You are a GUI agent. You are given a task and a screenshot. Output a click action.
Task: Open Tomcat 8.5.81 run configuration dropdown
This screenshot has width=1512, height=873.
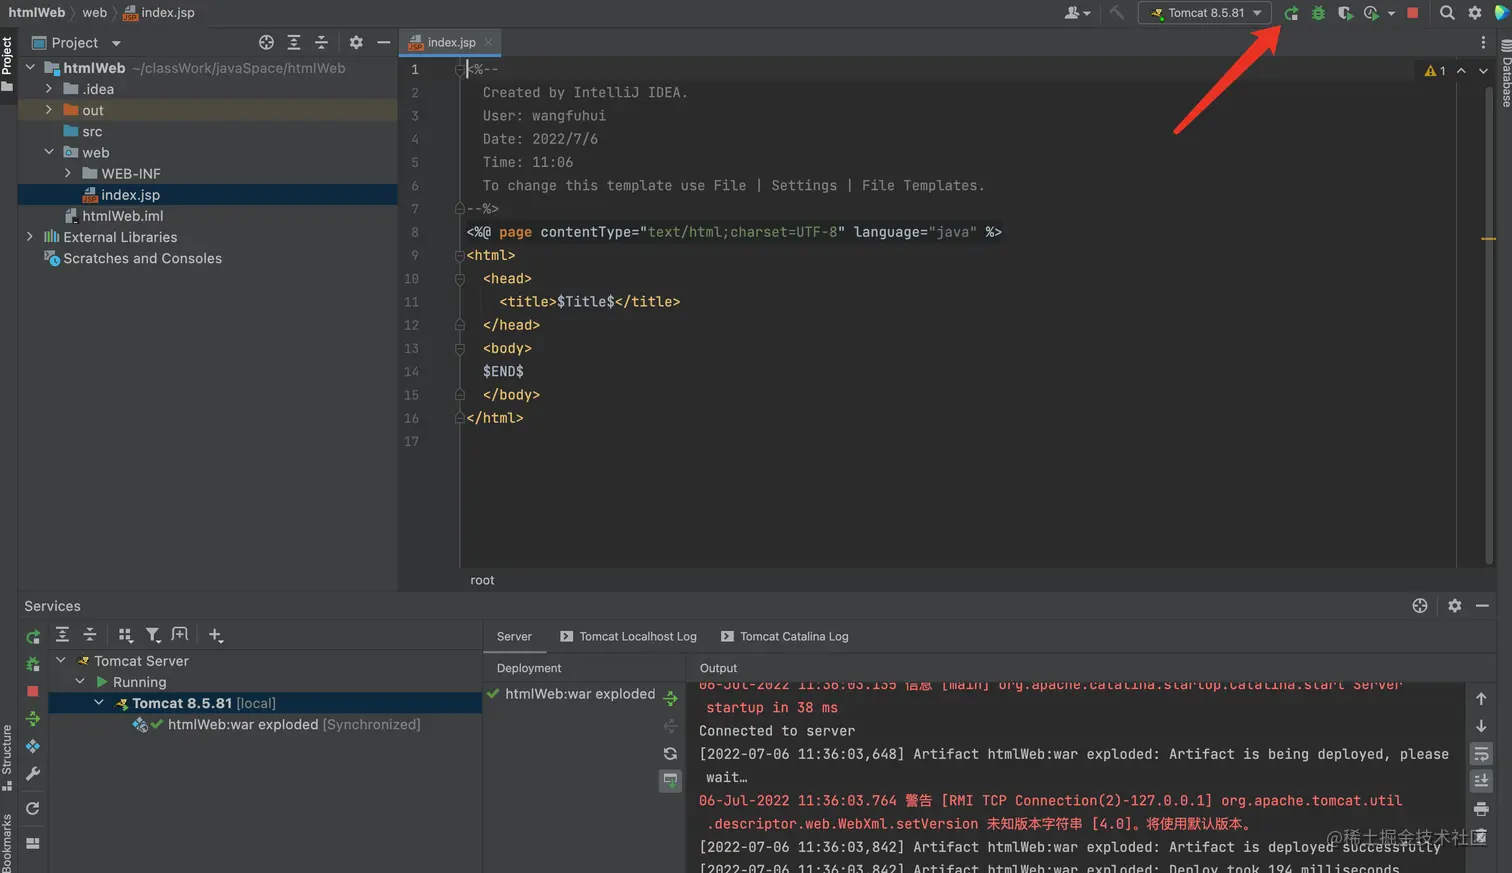point(1205,13)
